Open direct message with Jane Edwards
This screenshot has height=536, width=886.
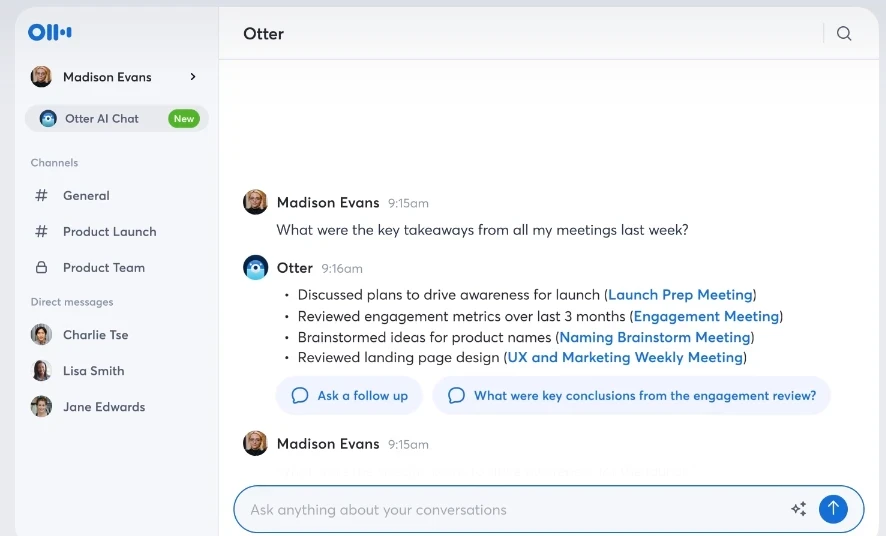tap(103, 407)
